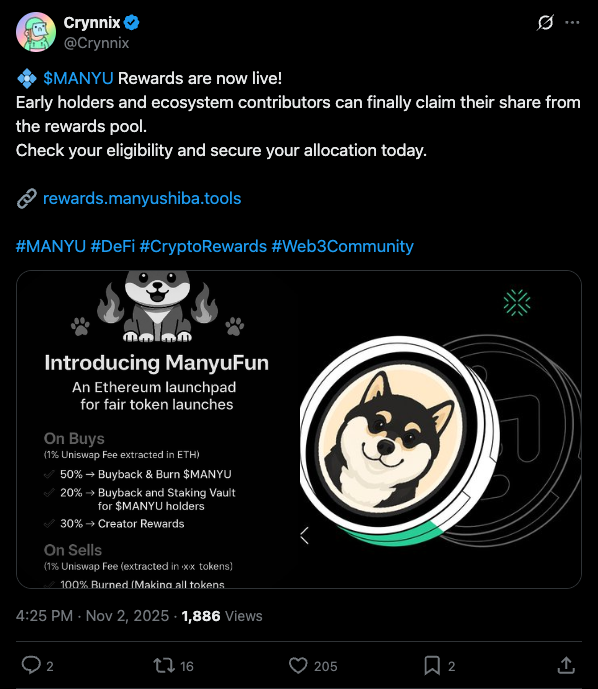The image size is (598, 689).
Task: Open Crynnix profile avatar
Action: [x=36, y=32]
